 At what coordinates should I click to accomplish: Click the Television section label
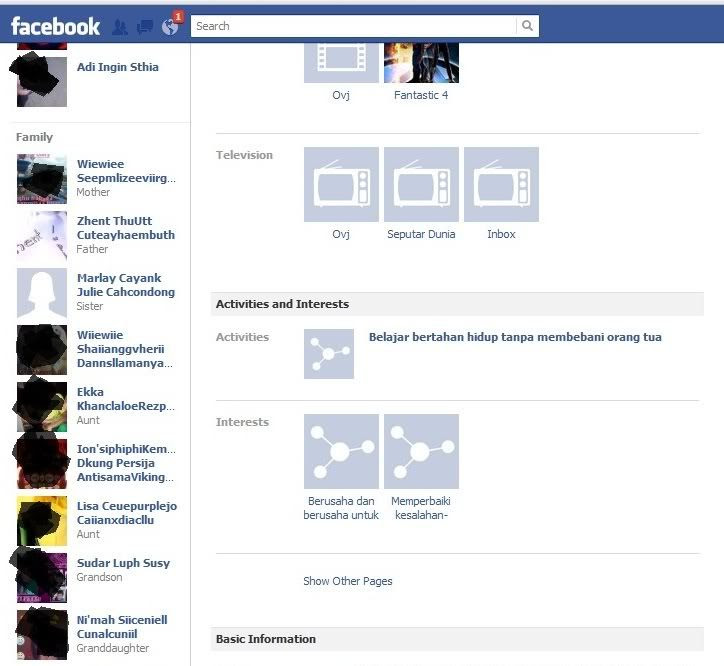244,155
